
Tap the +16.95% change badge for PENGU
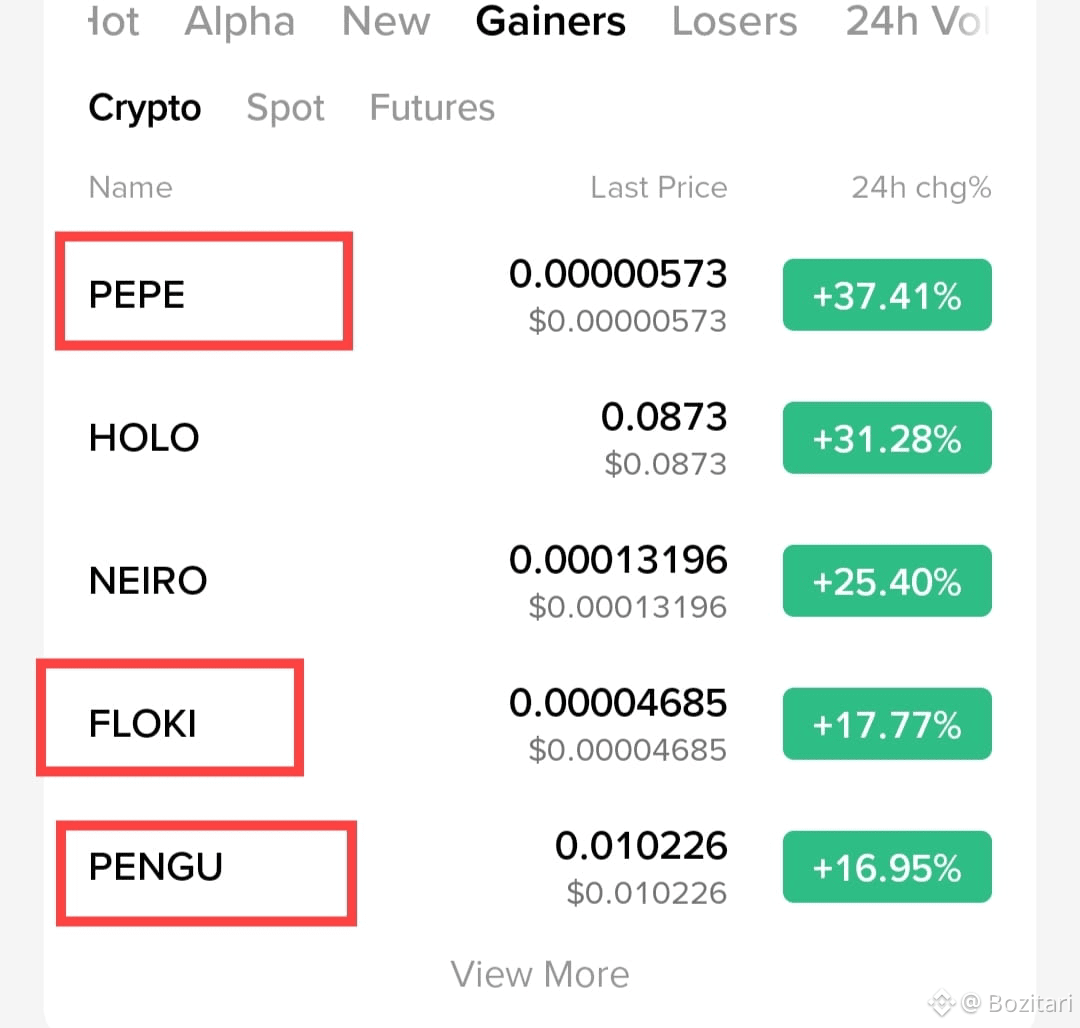(886, 867)
